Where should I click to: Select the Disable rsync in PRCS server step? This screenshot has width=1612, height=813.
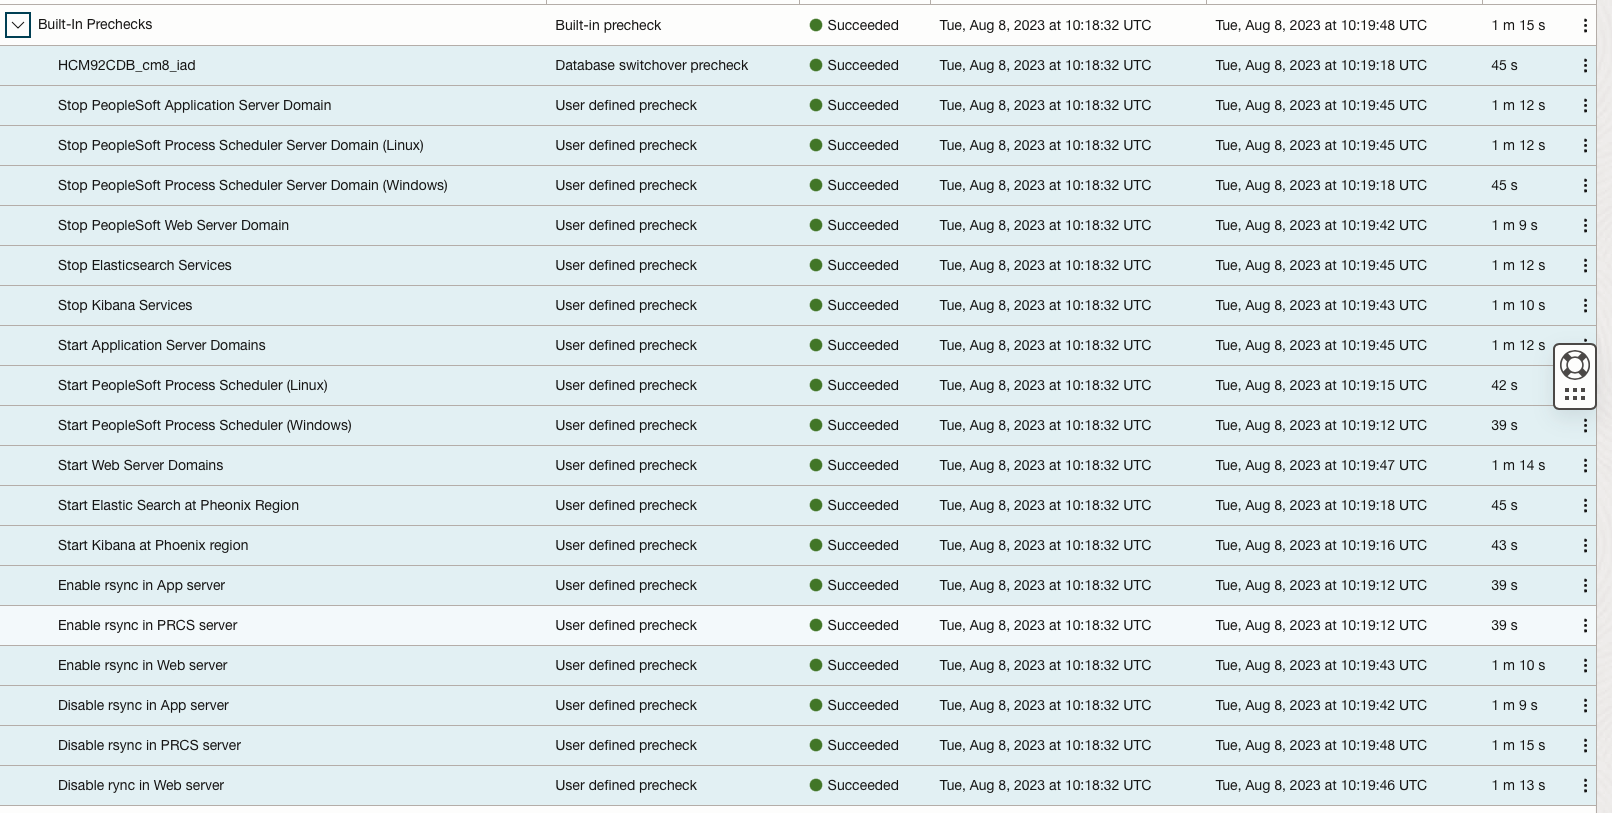149,745
